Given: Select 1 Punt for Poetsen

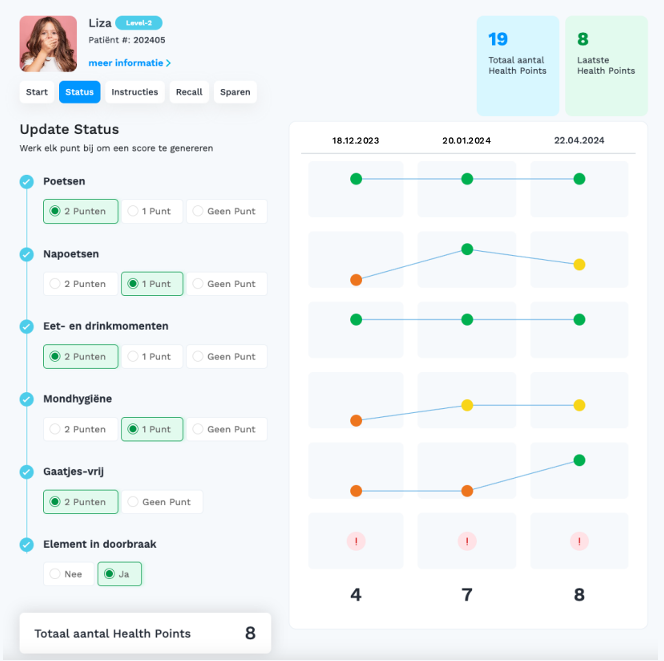Looking at the screenshot, I should pos(152,211).
